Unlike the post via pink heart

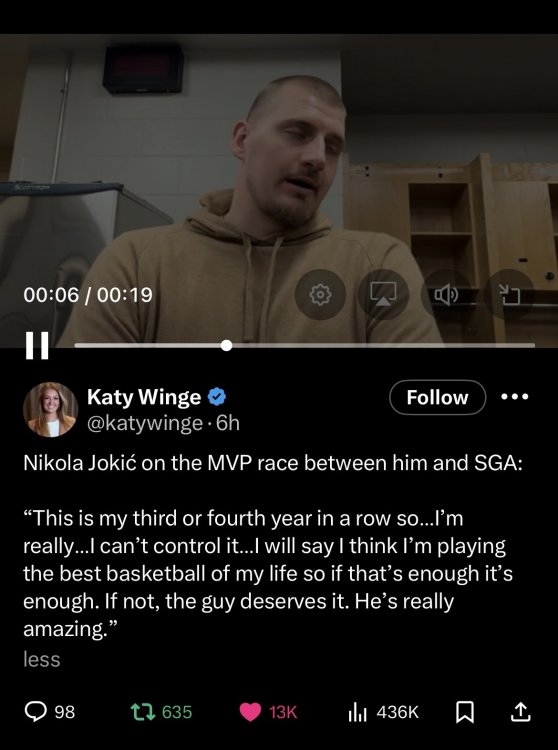tap(250, 712)
